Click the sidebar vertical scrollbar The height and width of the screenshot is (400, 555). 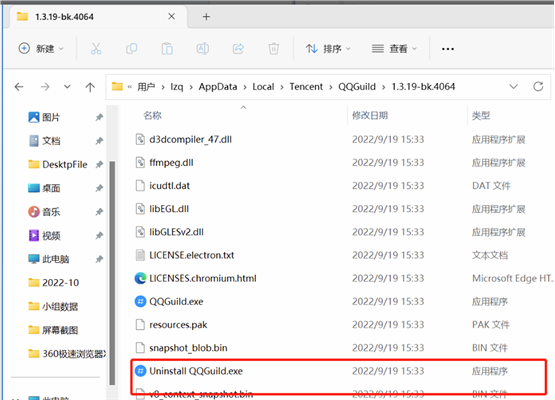pyautogui.click(x=112, y=273)
